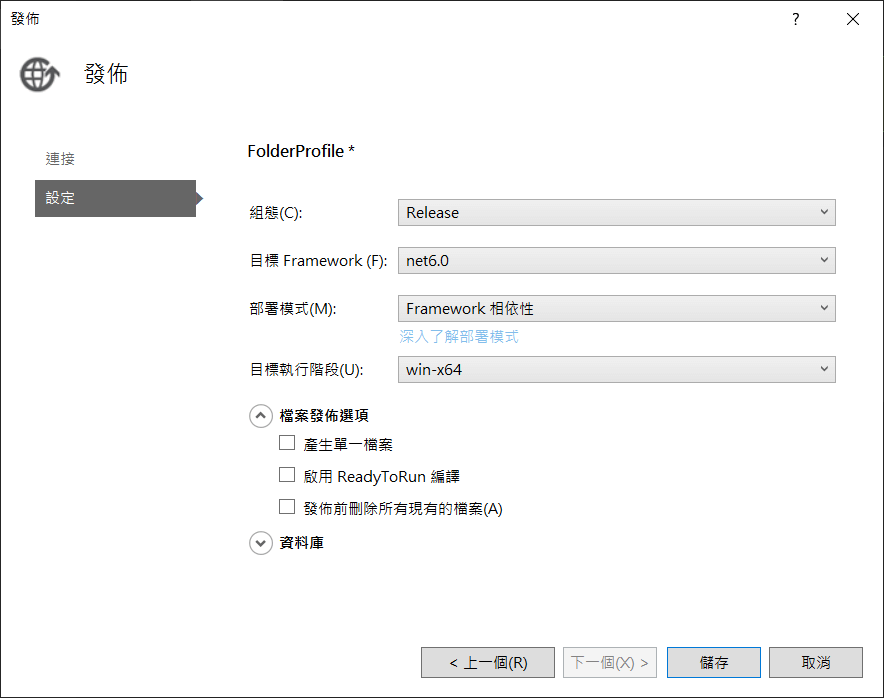This screenshot has height=698, width=884.
Task: Go back with the 上一個 button
Action: click(488, 662)
